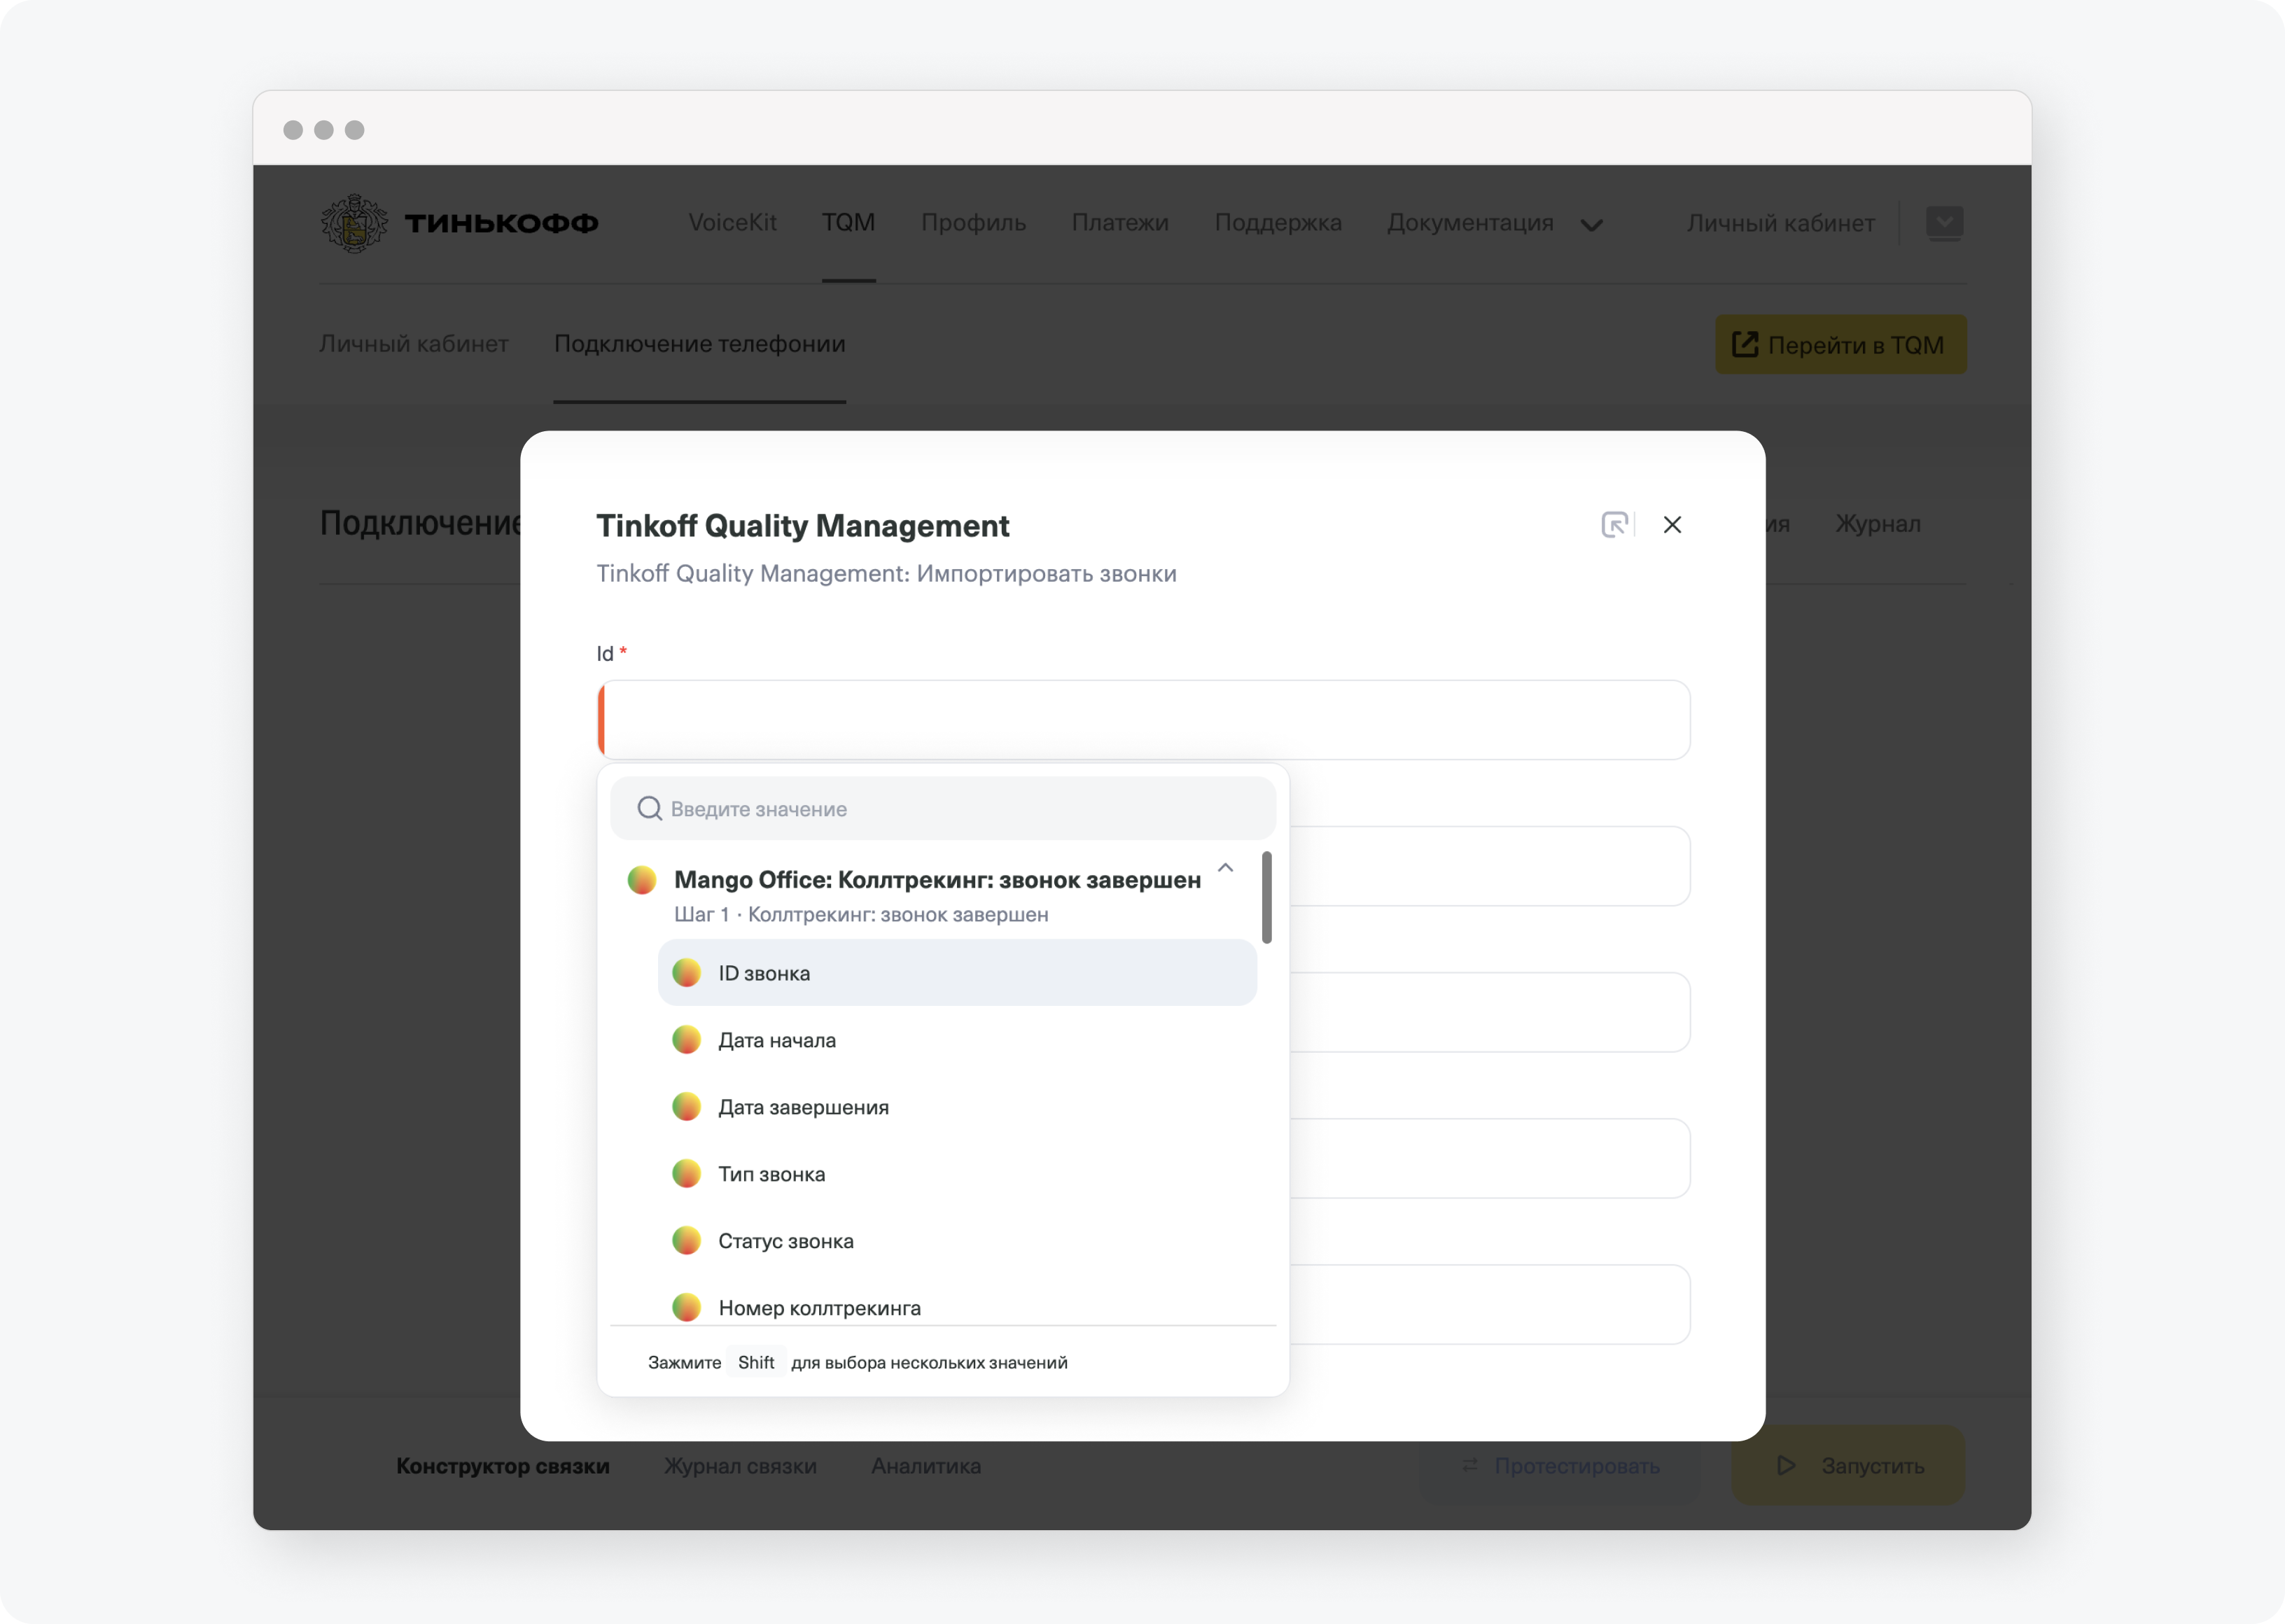Viewport: 2285px width, 1624px height.
Task: Close the Tinkoff Quality Management dialog
Action: coord(1672,524)
